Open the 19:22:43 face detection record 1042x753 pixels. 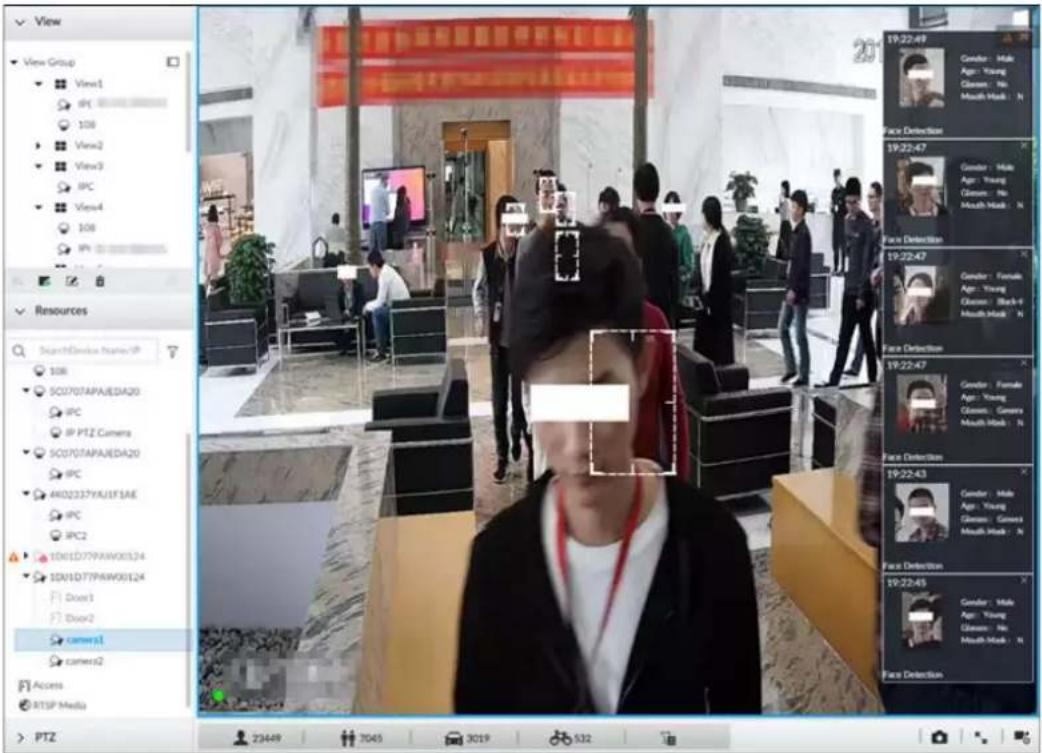[958, 520]
